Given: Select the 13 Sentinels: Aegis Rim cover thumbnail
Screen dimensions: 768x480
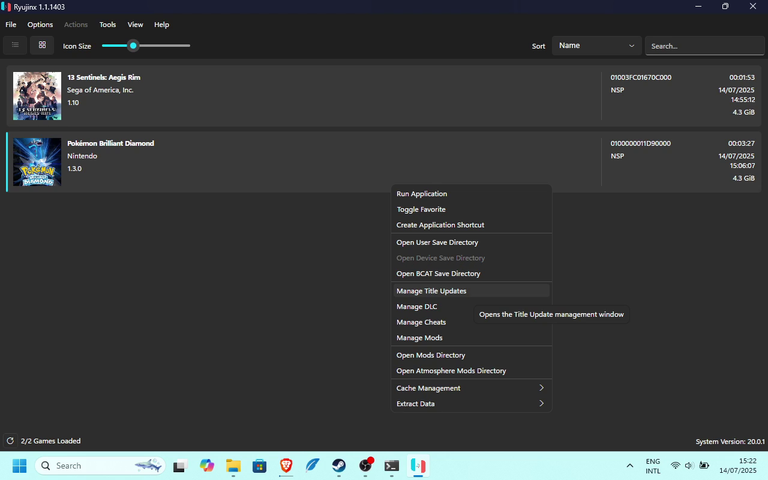Looking at the screenshot, I should click(37, 96).
